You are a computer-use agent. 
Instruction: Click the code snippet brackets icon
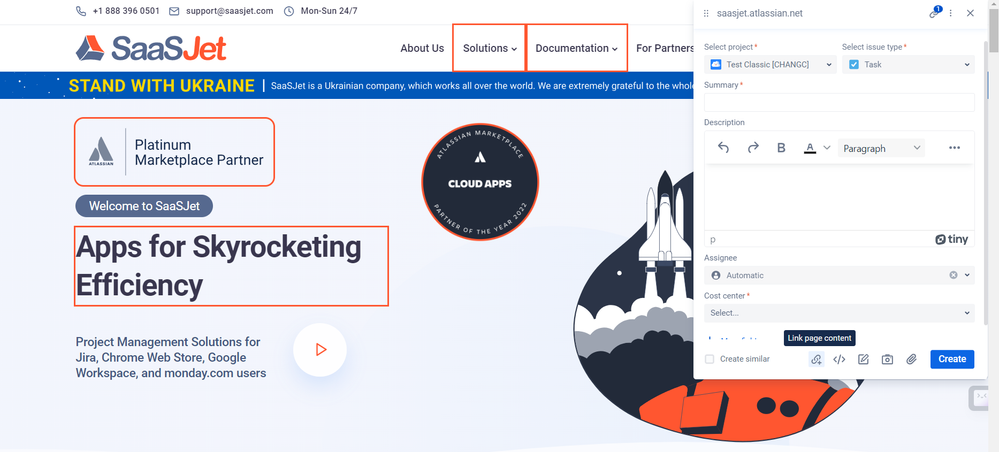pyautogui.click(x=840, y=360)
